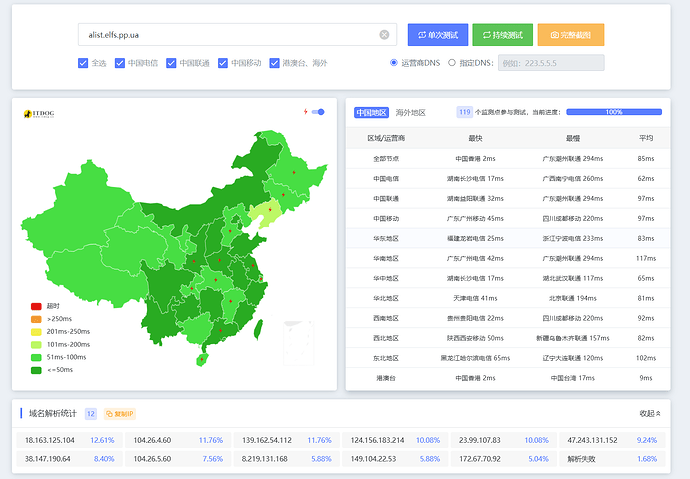Image resolution: width=690 pixels, height=479 pixels.
Task: Select the 运营商DNS radio button
Action: [394, 62]
